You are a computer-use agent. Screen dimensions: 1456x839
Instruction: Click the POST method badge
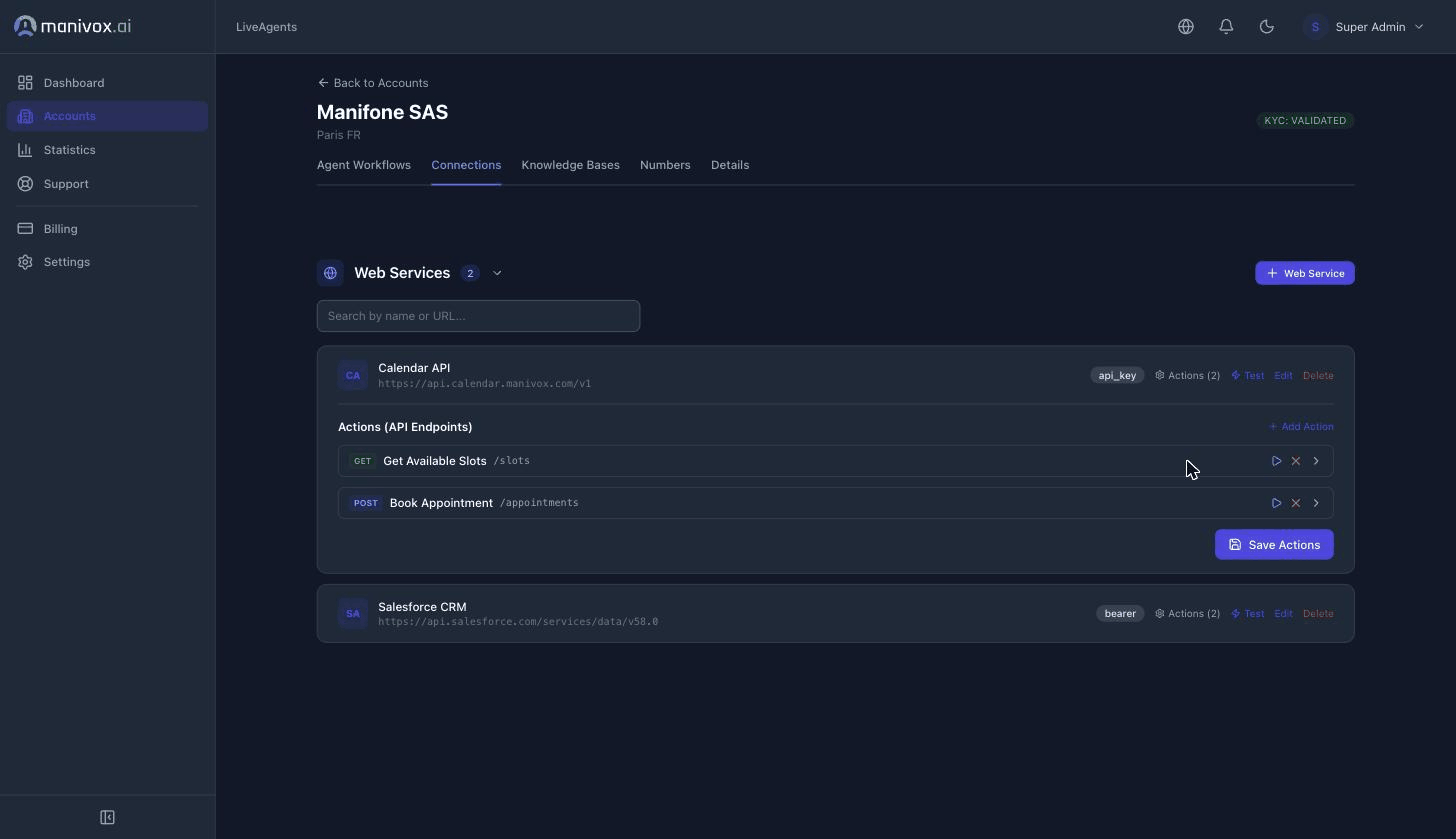366,503
